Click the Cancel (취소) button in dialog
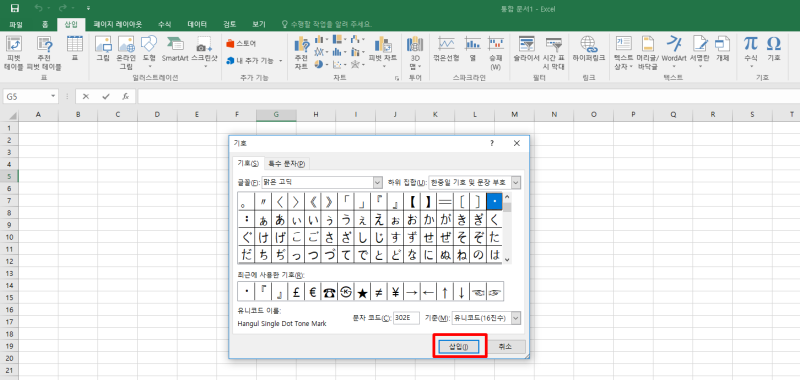This screenshot has height=380, width=800. pyautogui.click(x=505, y=346)
